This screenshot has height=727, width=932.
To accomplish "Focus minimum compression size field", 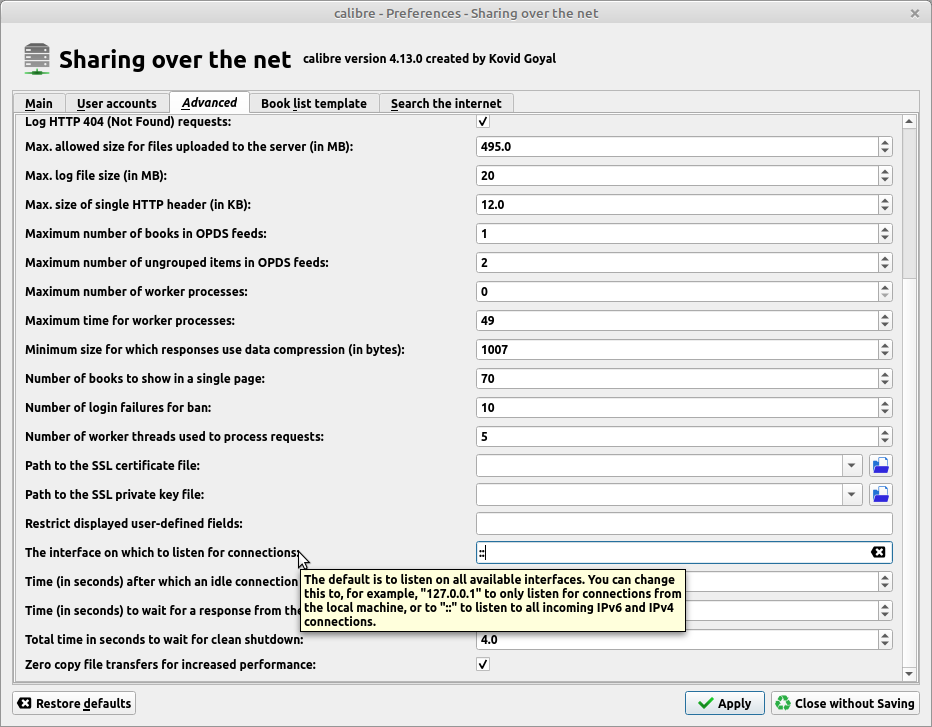I will coord(677,350).
